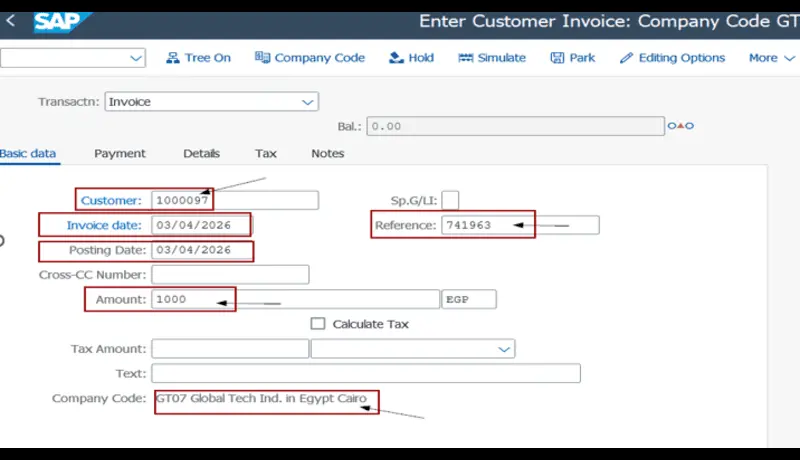This screenshot has height=460, width=800.
Task: Click the Tax Amount field
Action: point(230,349)
